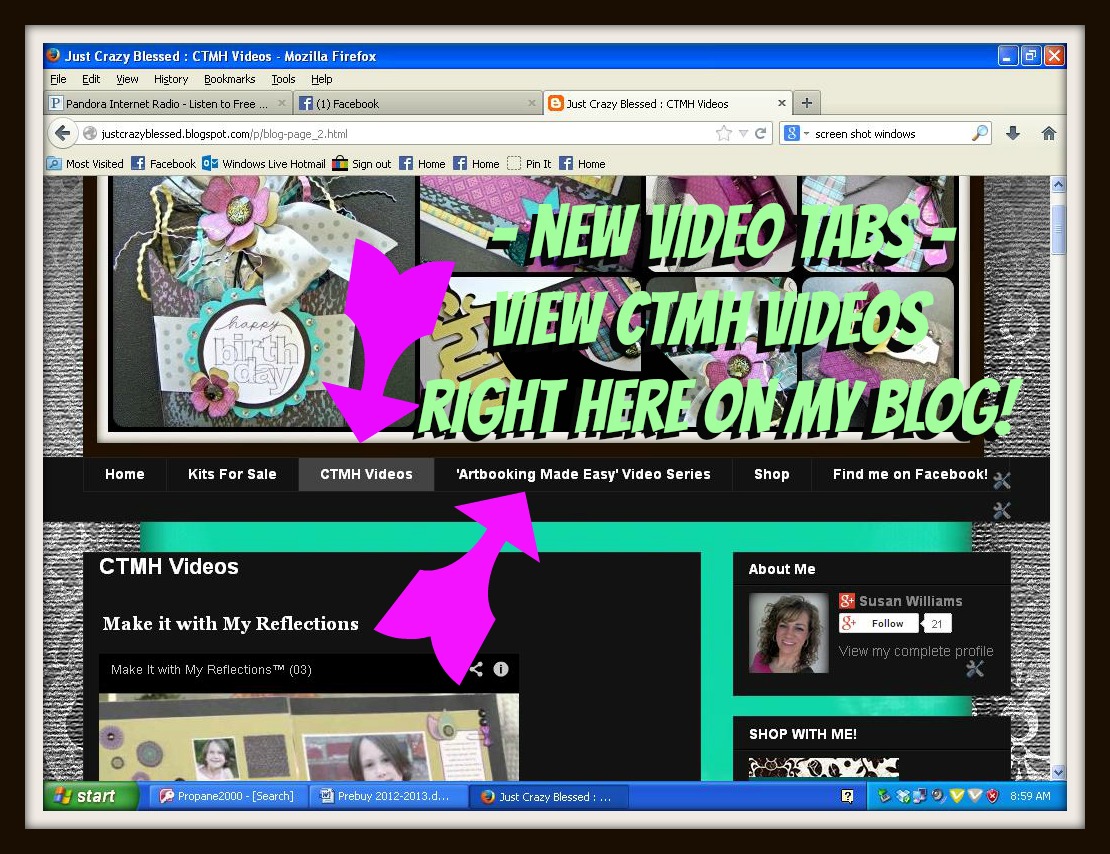Open the Help menu
Viewport: 1110px width, 854px height.
point(321,79)
